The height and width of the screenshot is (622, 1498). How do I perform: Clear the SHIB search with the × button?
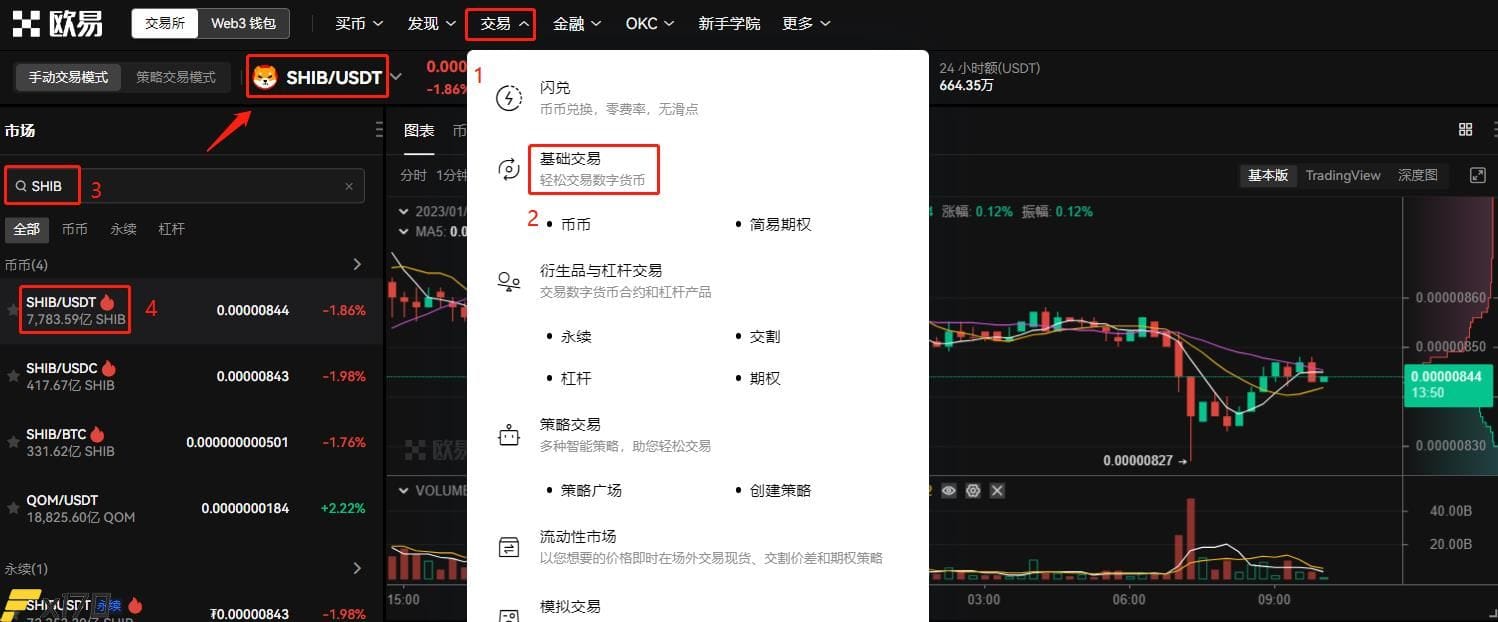pyautogui.click(x=349, y=186)
